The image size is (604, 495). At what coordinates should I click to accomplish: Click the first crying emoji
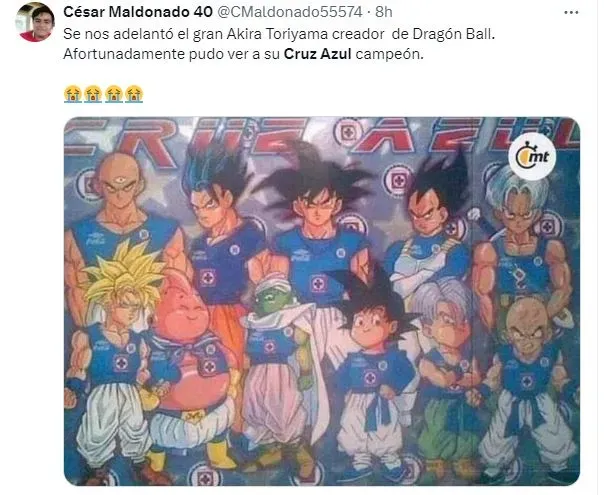72,94
